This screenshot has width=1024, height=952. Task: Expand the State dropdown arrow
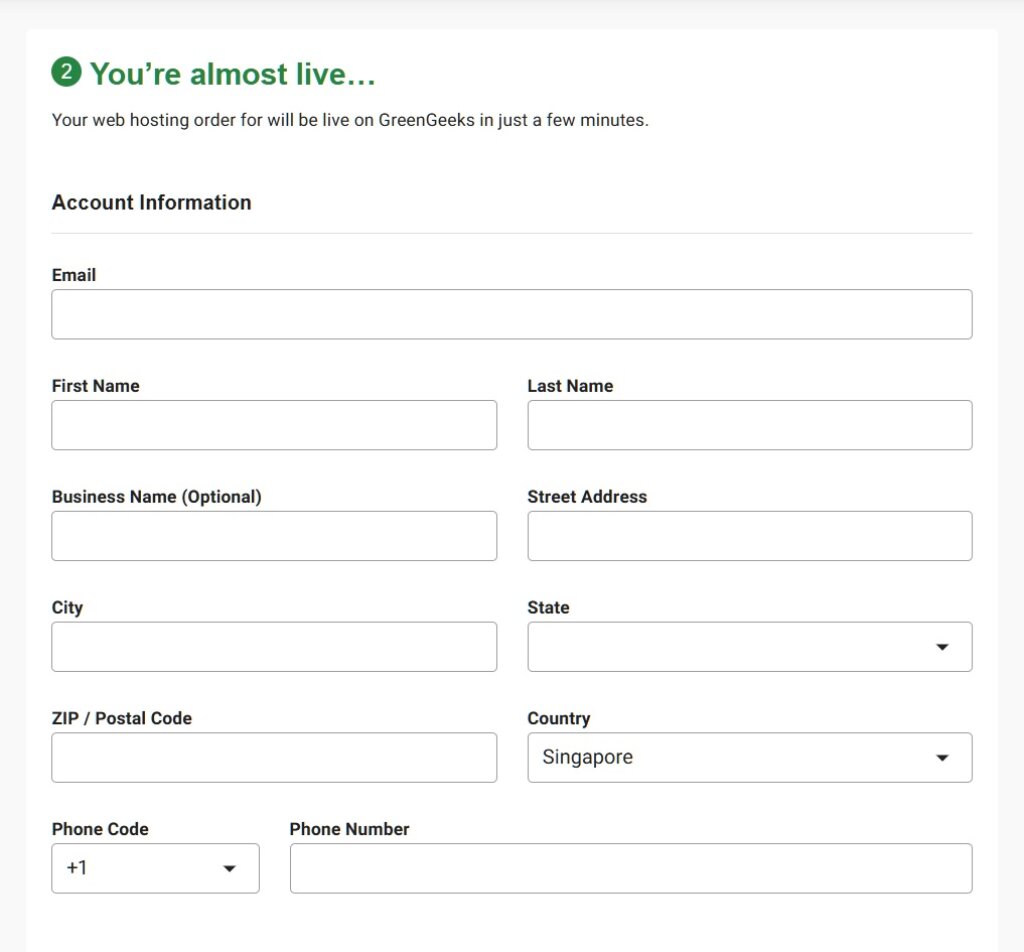point(941,647)
